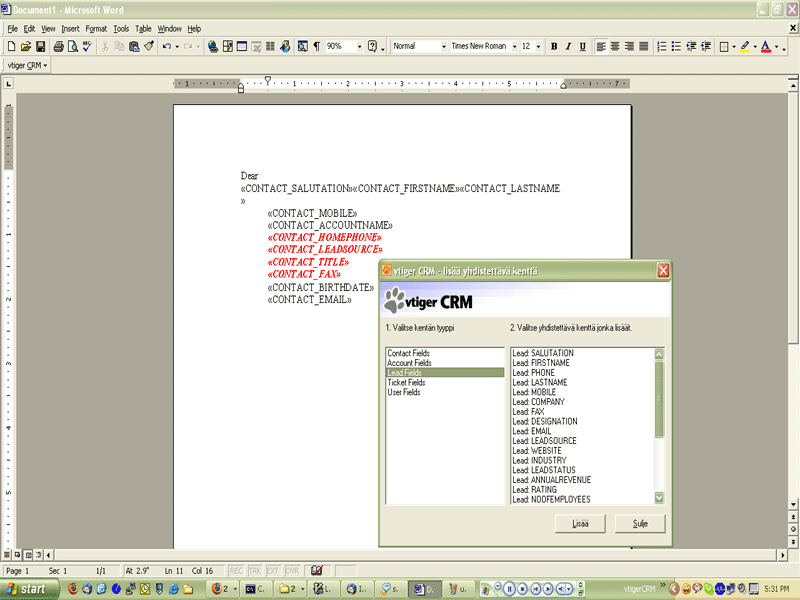
Task: Click the Open file icon
Action: [26, 46]
